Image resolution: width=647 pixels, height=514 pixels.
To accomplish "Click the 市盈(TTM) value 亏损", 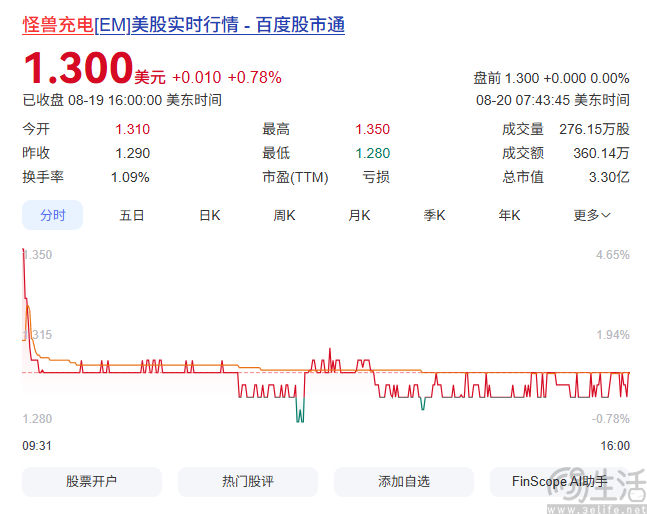I will pyautogui.click(x=376, y=177).
